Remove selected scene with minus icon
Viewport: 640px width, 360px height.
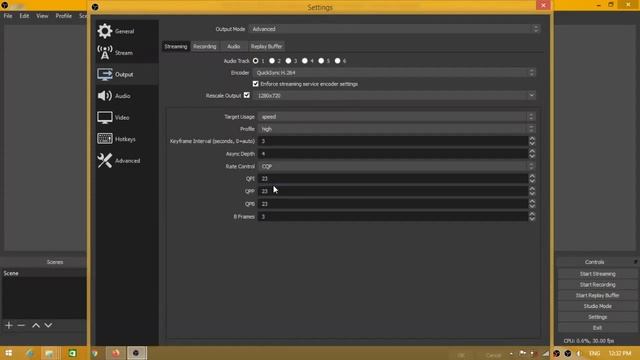[x=21, y=325]
